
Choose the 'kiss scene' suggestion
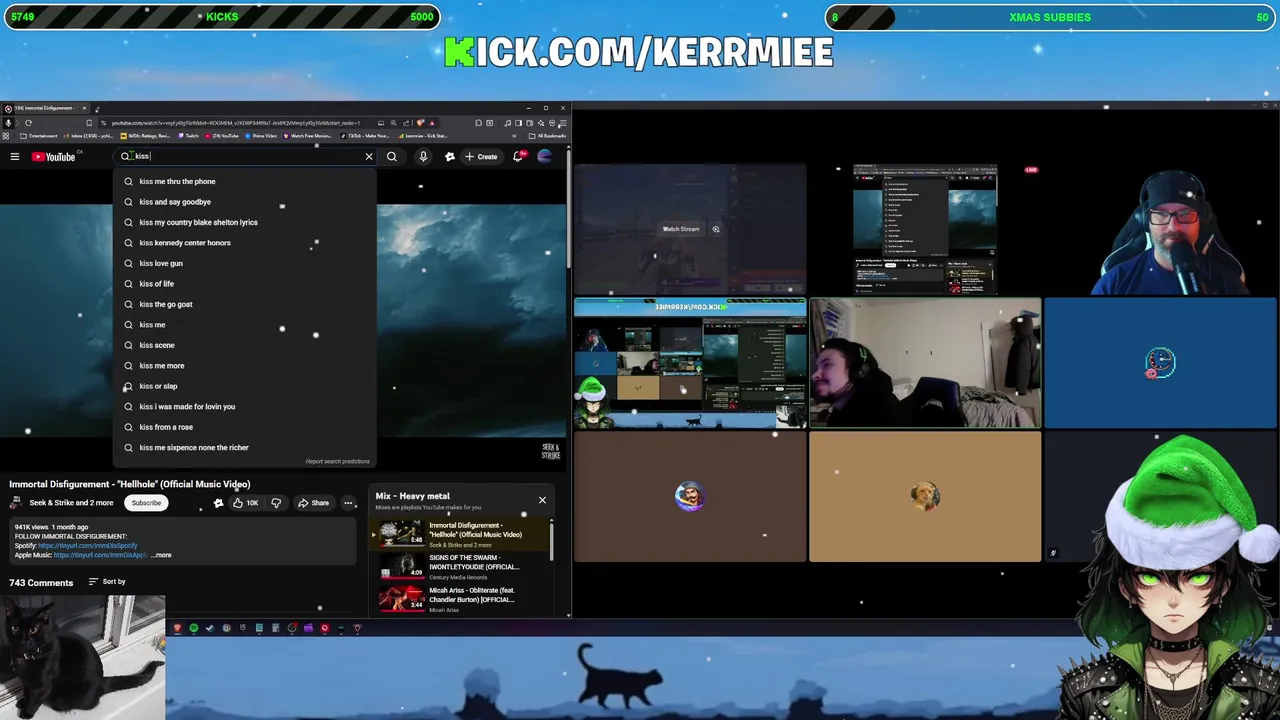tap(245, 345)
